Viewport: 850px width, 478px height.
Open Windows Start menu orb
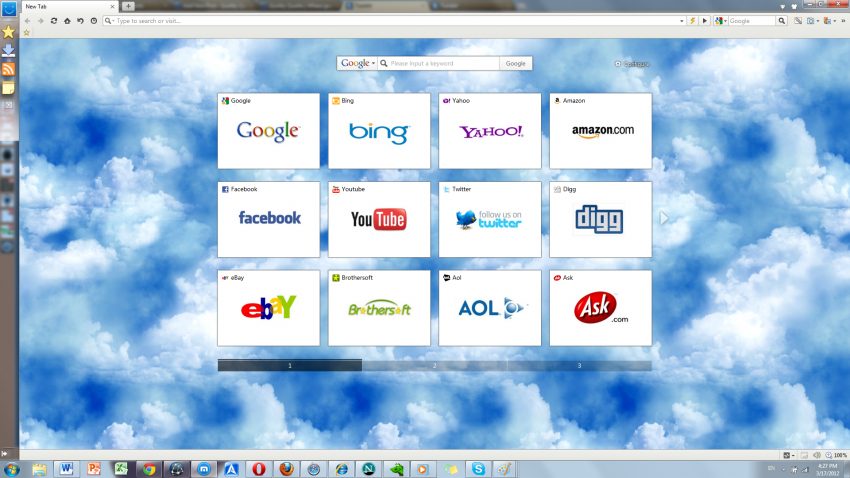pyautogui.click(x=11, y=469)
